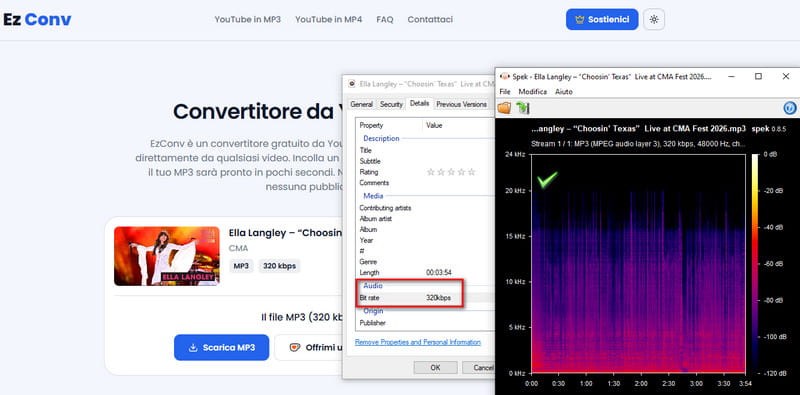This screenshot has width=800, height=395.
Task: Go to FAQ page
Action: tap(385, 19)
